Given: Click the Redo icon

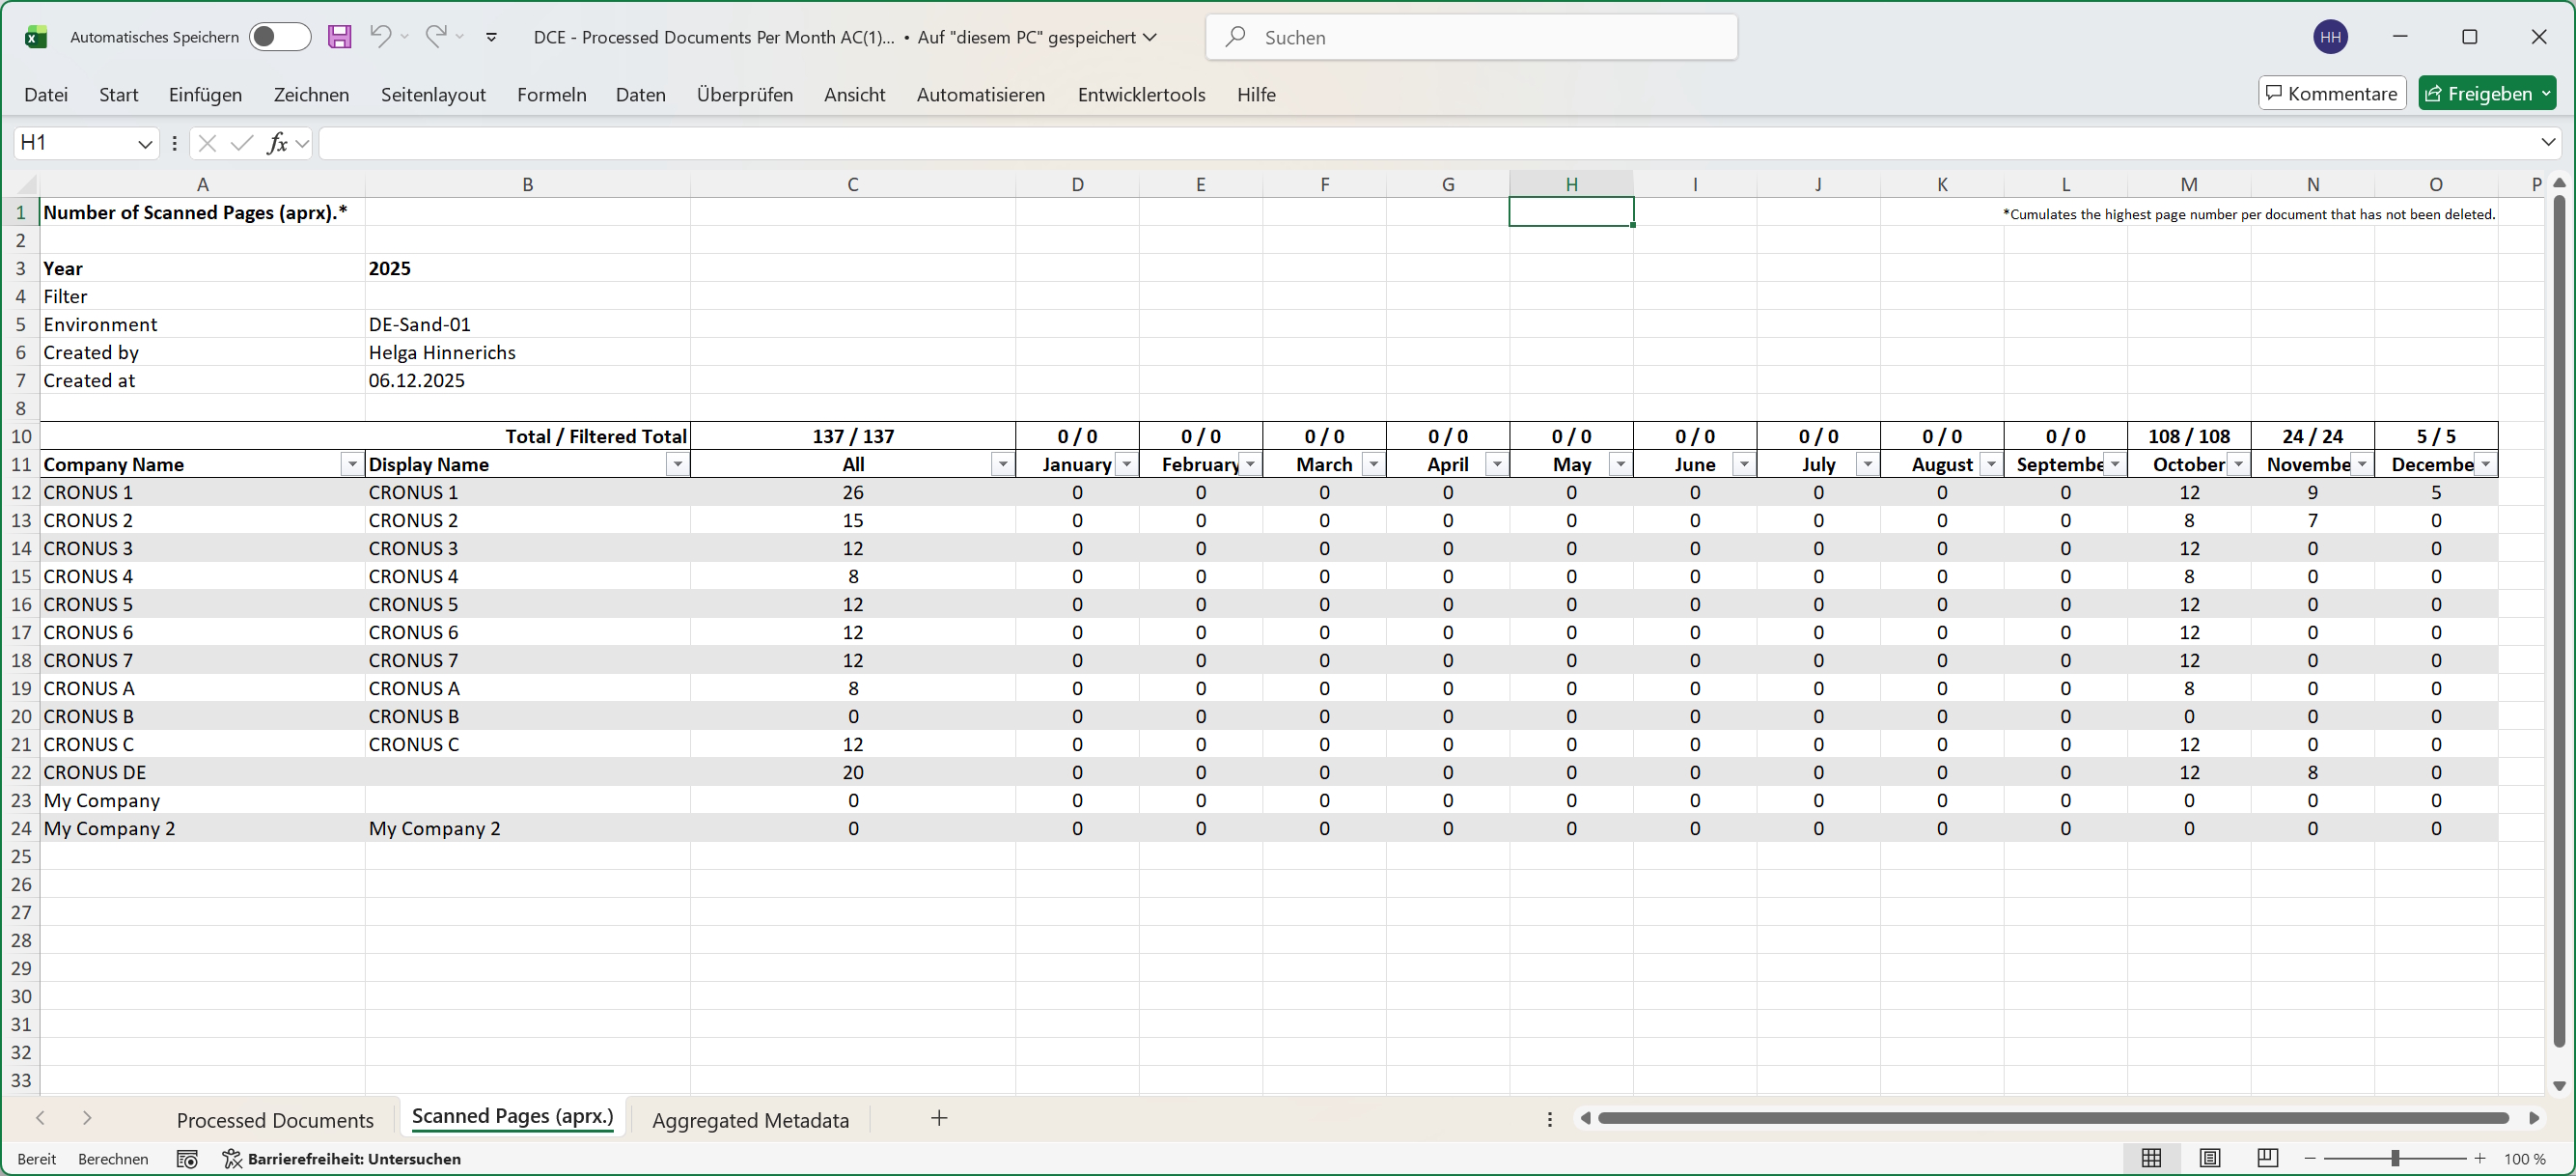Looking at the screenshot, I should coord(436,37).
